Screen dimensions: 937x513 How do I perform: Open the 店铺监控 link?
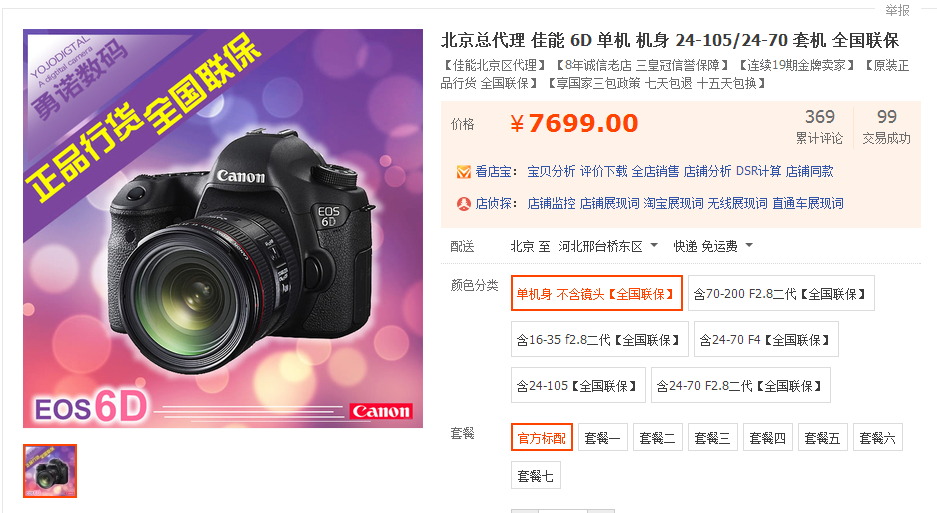pos(551,203)
